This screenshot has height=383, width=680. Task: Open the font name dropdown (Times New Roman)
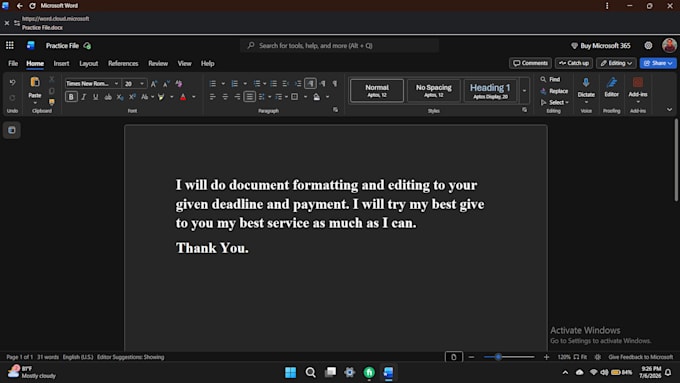[116, 84]
